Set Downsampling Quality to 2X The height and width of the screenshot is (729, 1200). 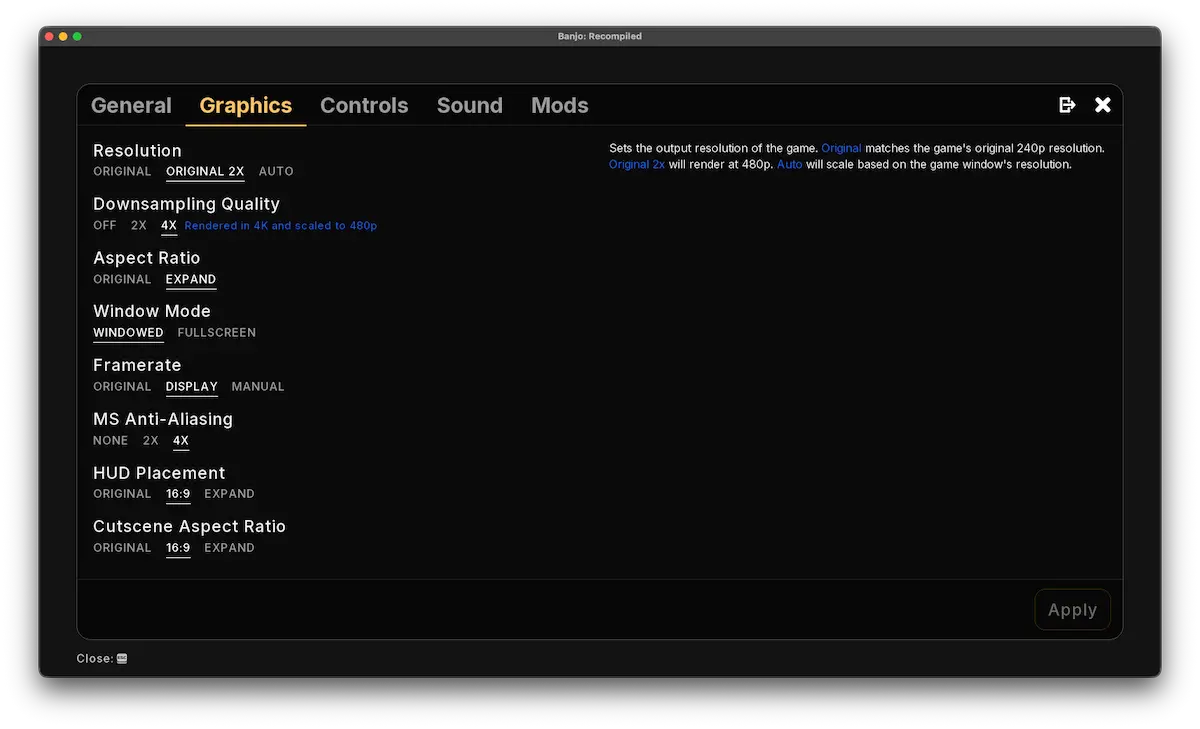click(138, 225)
